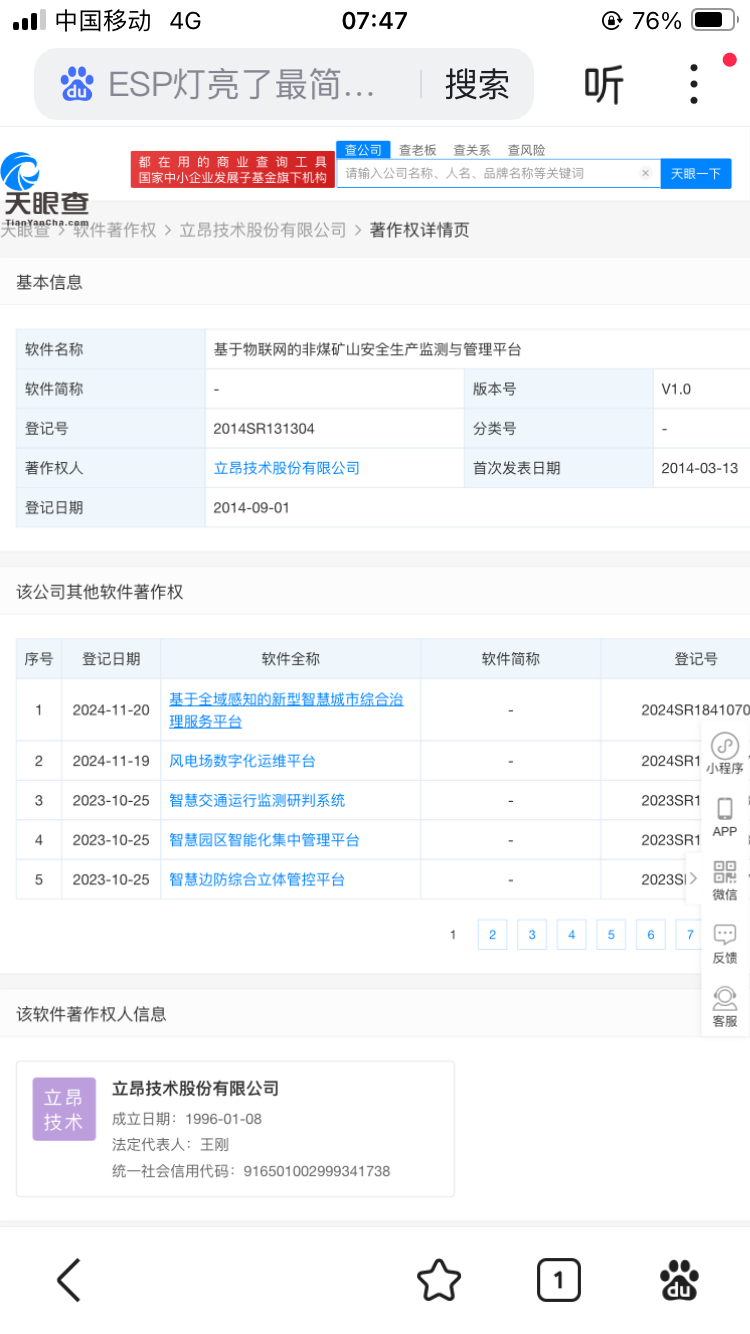Select the 查公司 tab
This screenshot has height=1334, width=750.
point(363,150)
